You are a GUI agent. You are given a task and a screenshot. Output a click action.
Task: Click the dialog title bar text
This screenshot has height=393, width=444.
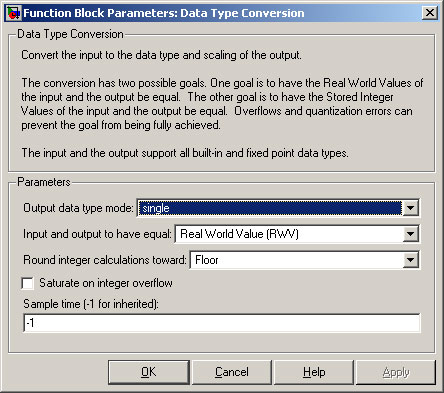point(164,13)
